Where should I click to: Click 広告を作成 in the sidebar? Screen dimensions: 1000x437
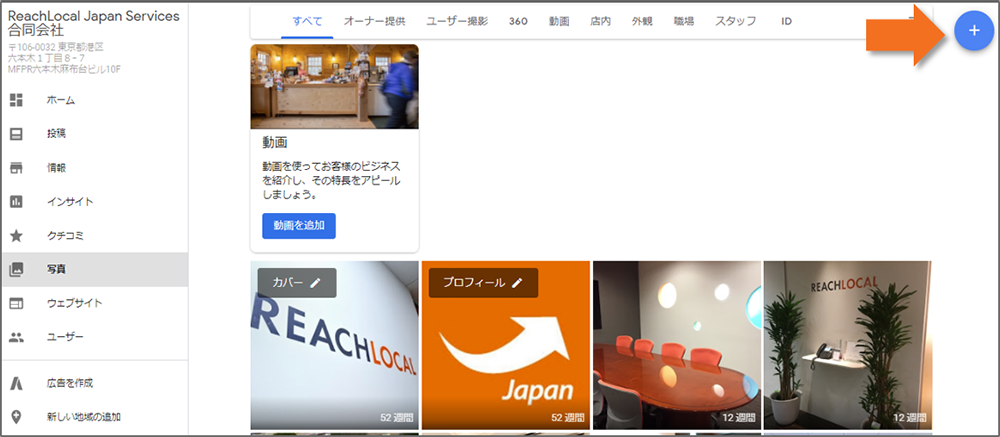click(x=94, y=383)
